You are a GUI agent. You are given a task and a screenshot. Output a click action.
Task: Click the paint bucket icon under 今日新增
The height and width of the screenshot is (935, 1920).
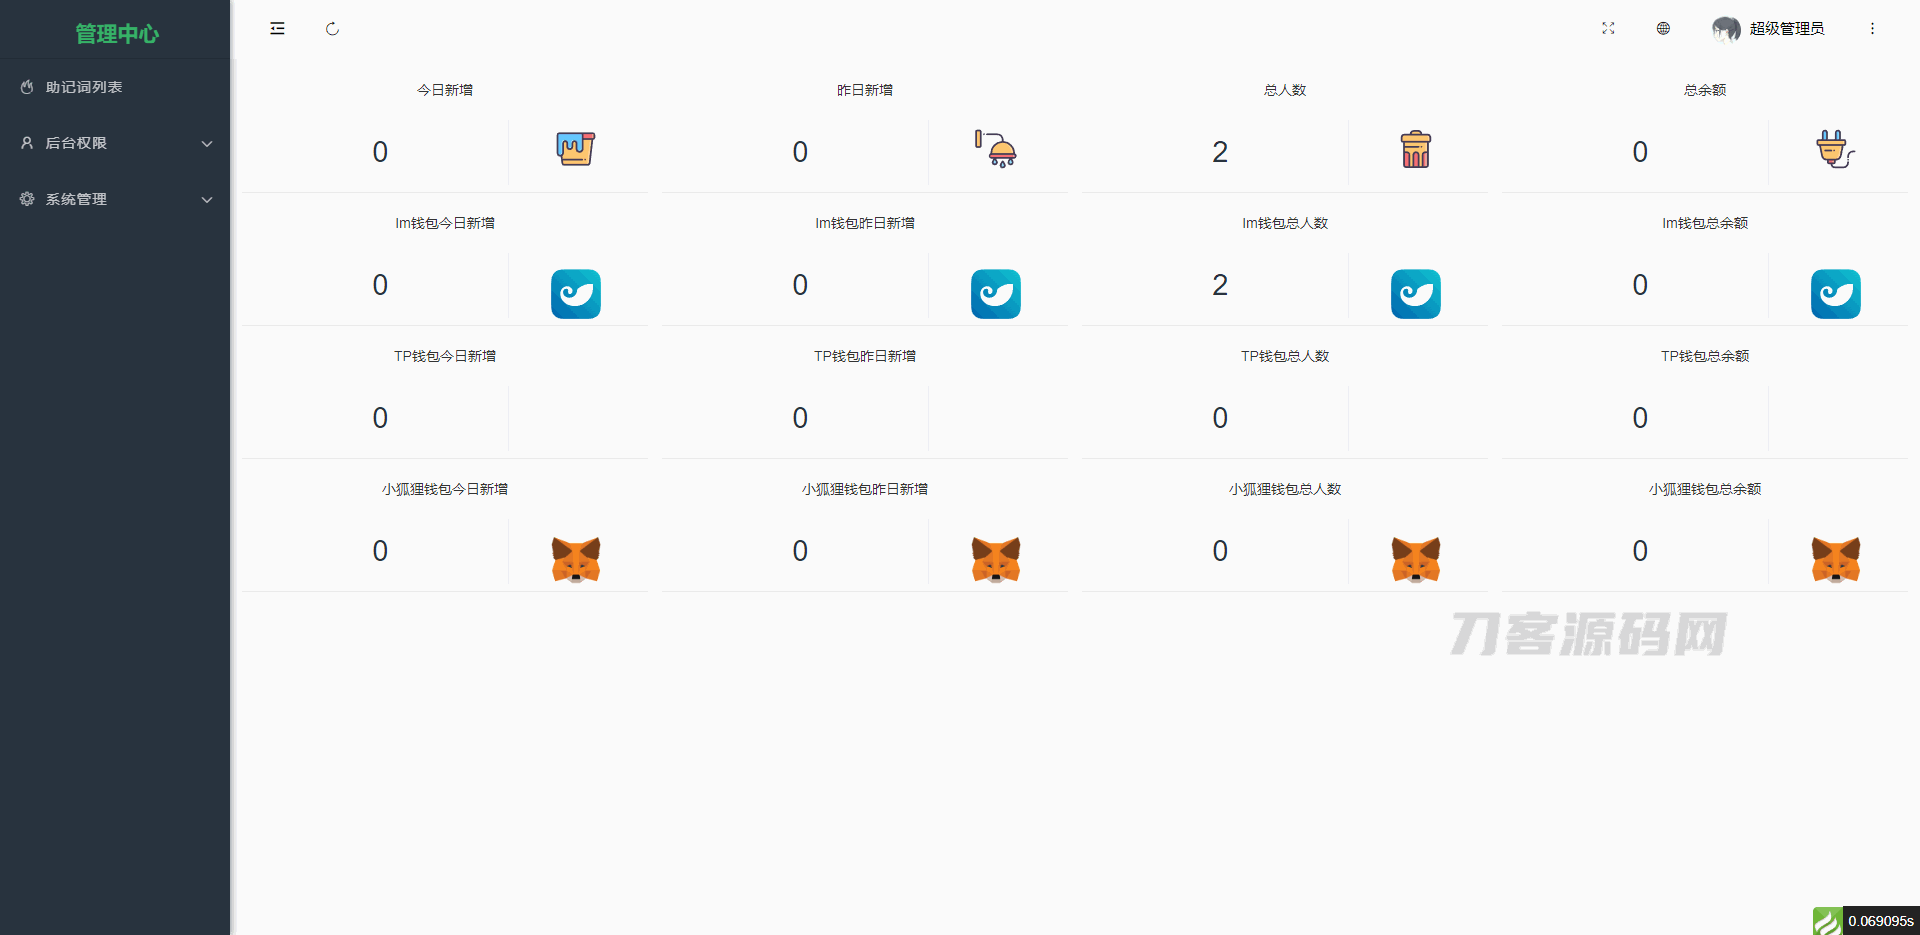coord(576,149)
